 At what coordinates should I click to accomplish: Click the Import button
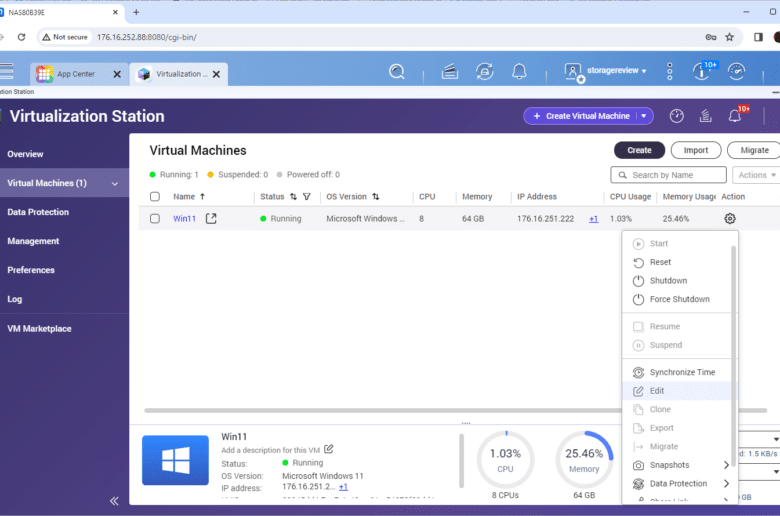[x=696, y=150]
